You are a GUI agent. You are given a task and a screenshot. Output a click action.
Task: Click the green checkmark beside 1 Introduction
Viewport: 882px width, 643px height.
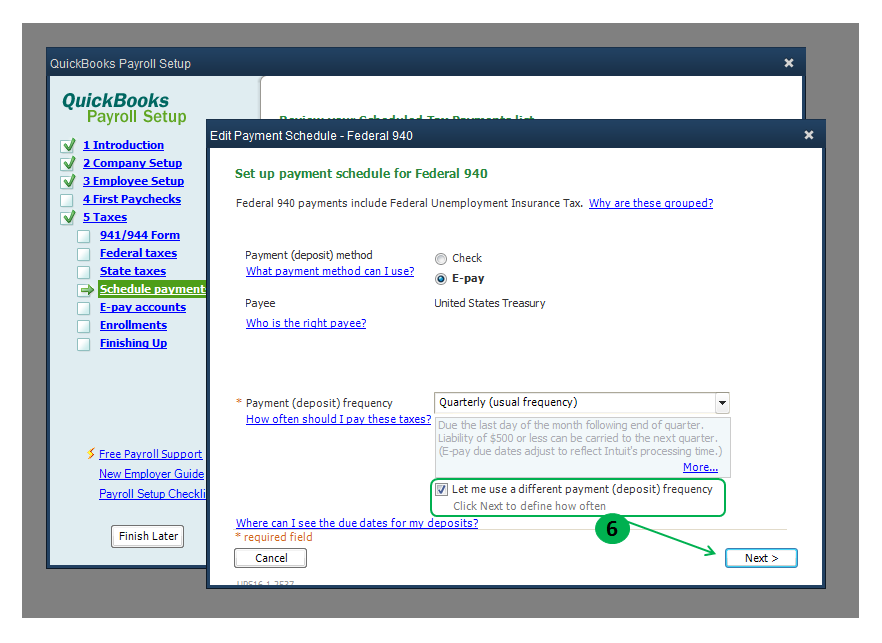click(x=69, y=146)
